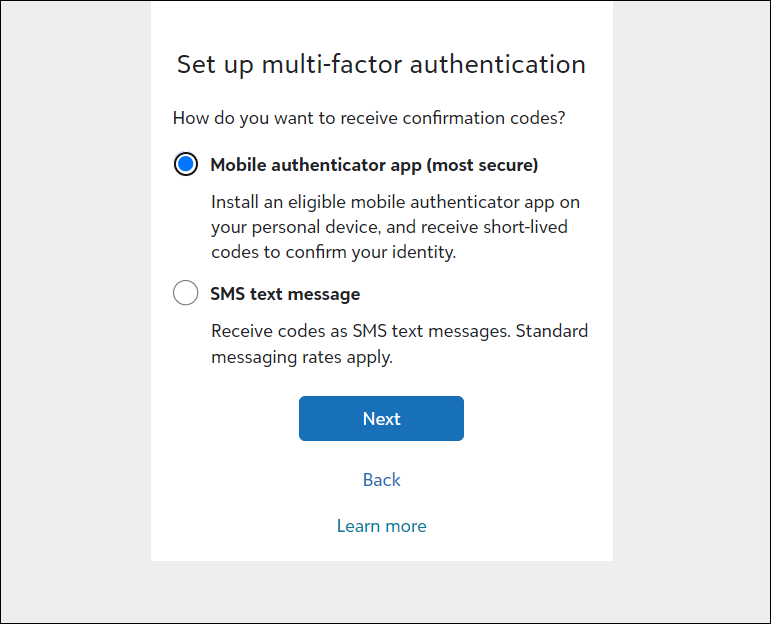
Task: Click the "Install an eligible mobile authenticator" line
Action: pyautogui.click(x=395, y=202)
